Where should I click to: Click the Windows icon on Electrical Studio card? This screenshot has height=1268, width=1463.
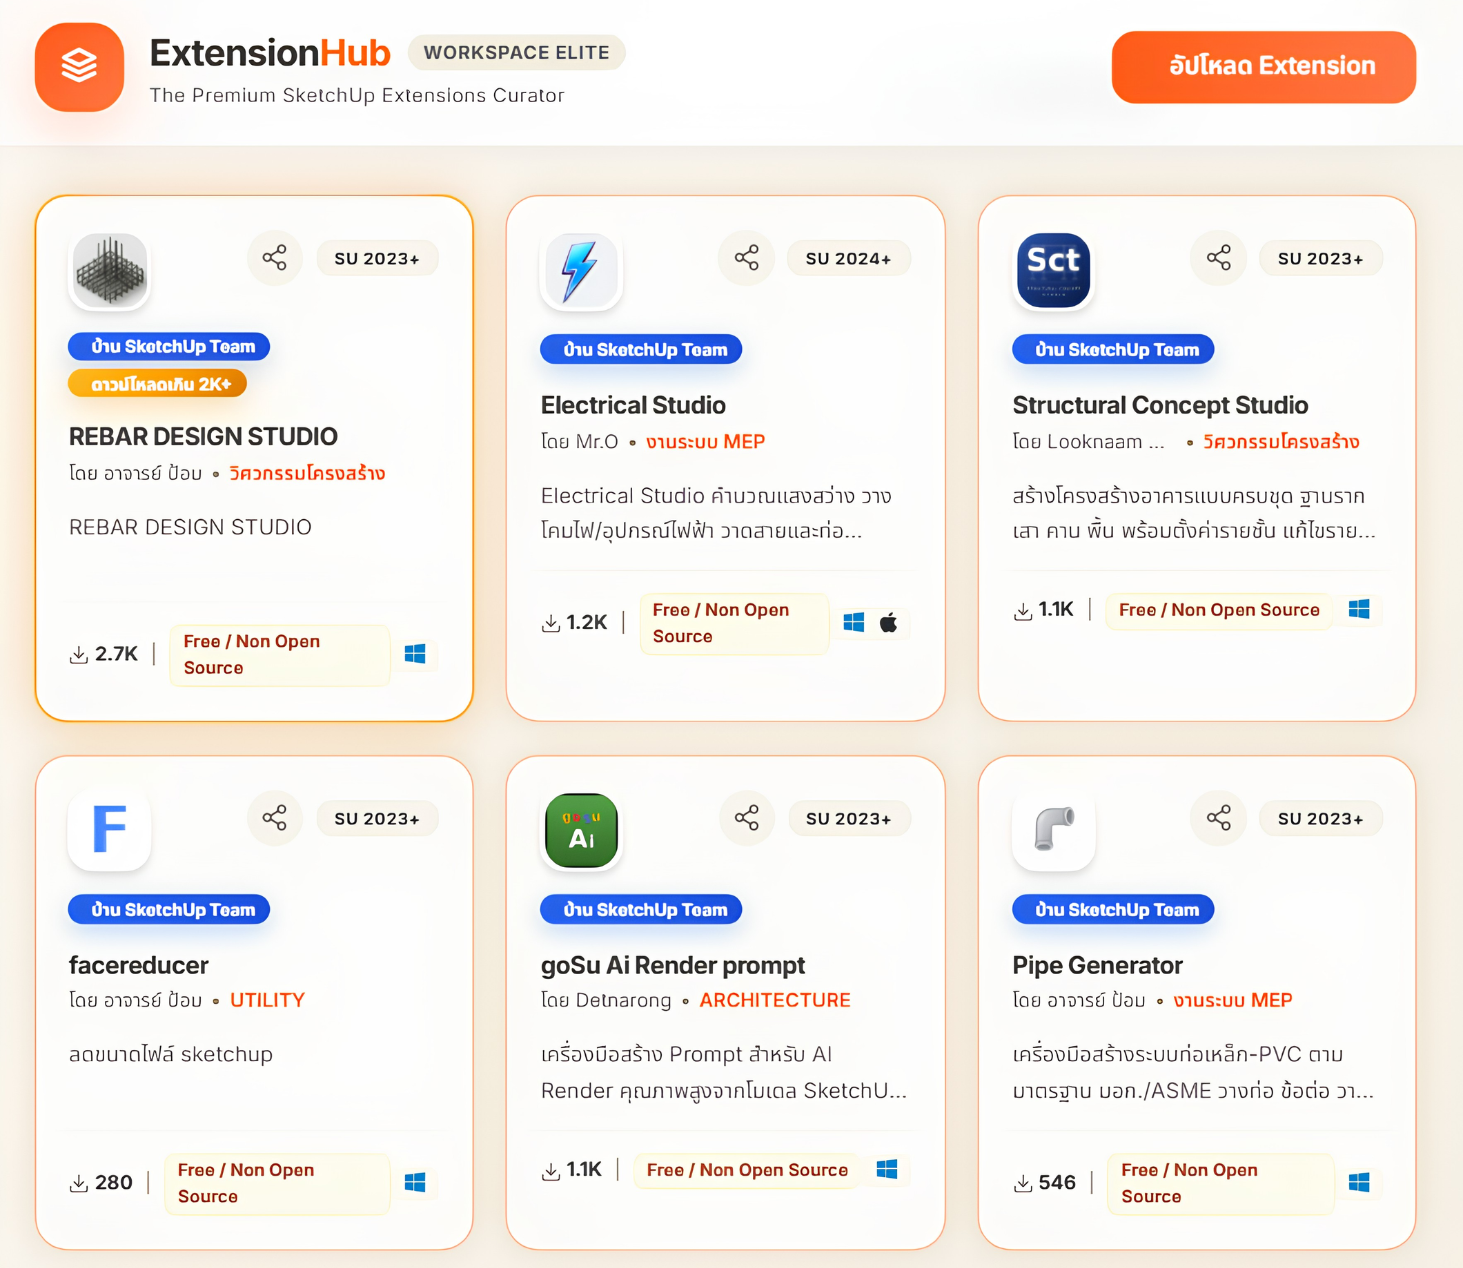pyautogui.click(x=853, y=623)
